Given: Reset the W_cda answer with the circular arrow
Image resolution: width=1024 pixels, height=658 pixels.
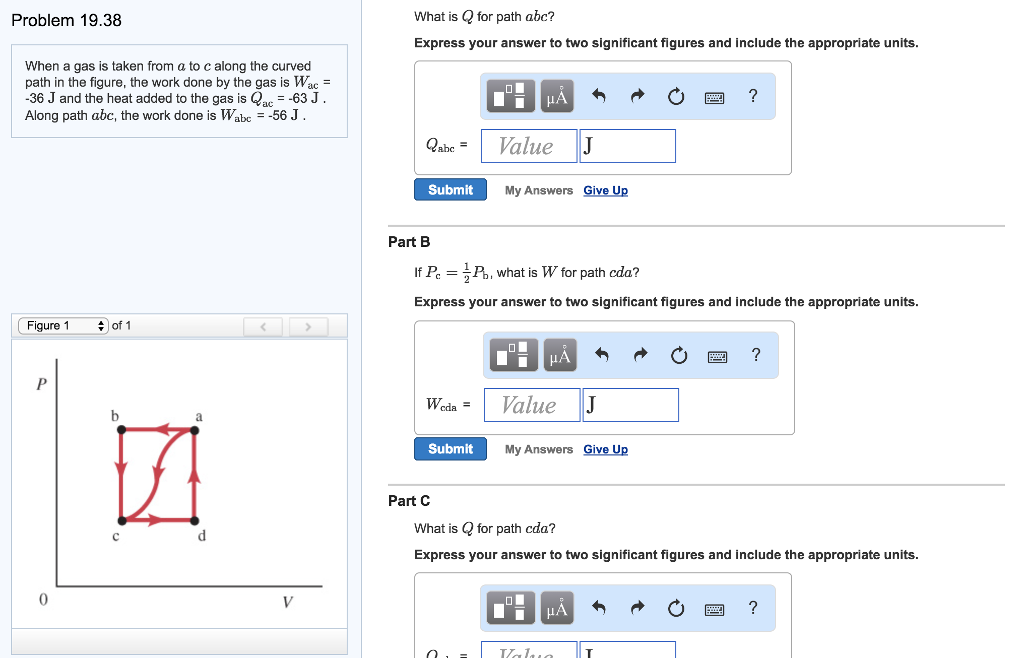Looking at the screenshot, I should click(x=680, y=355).
